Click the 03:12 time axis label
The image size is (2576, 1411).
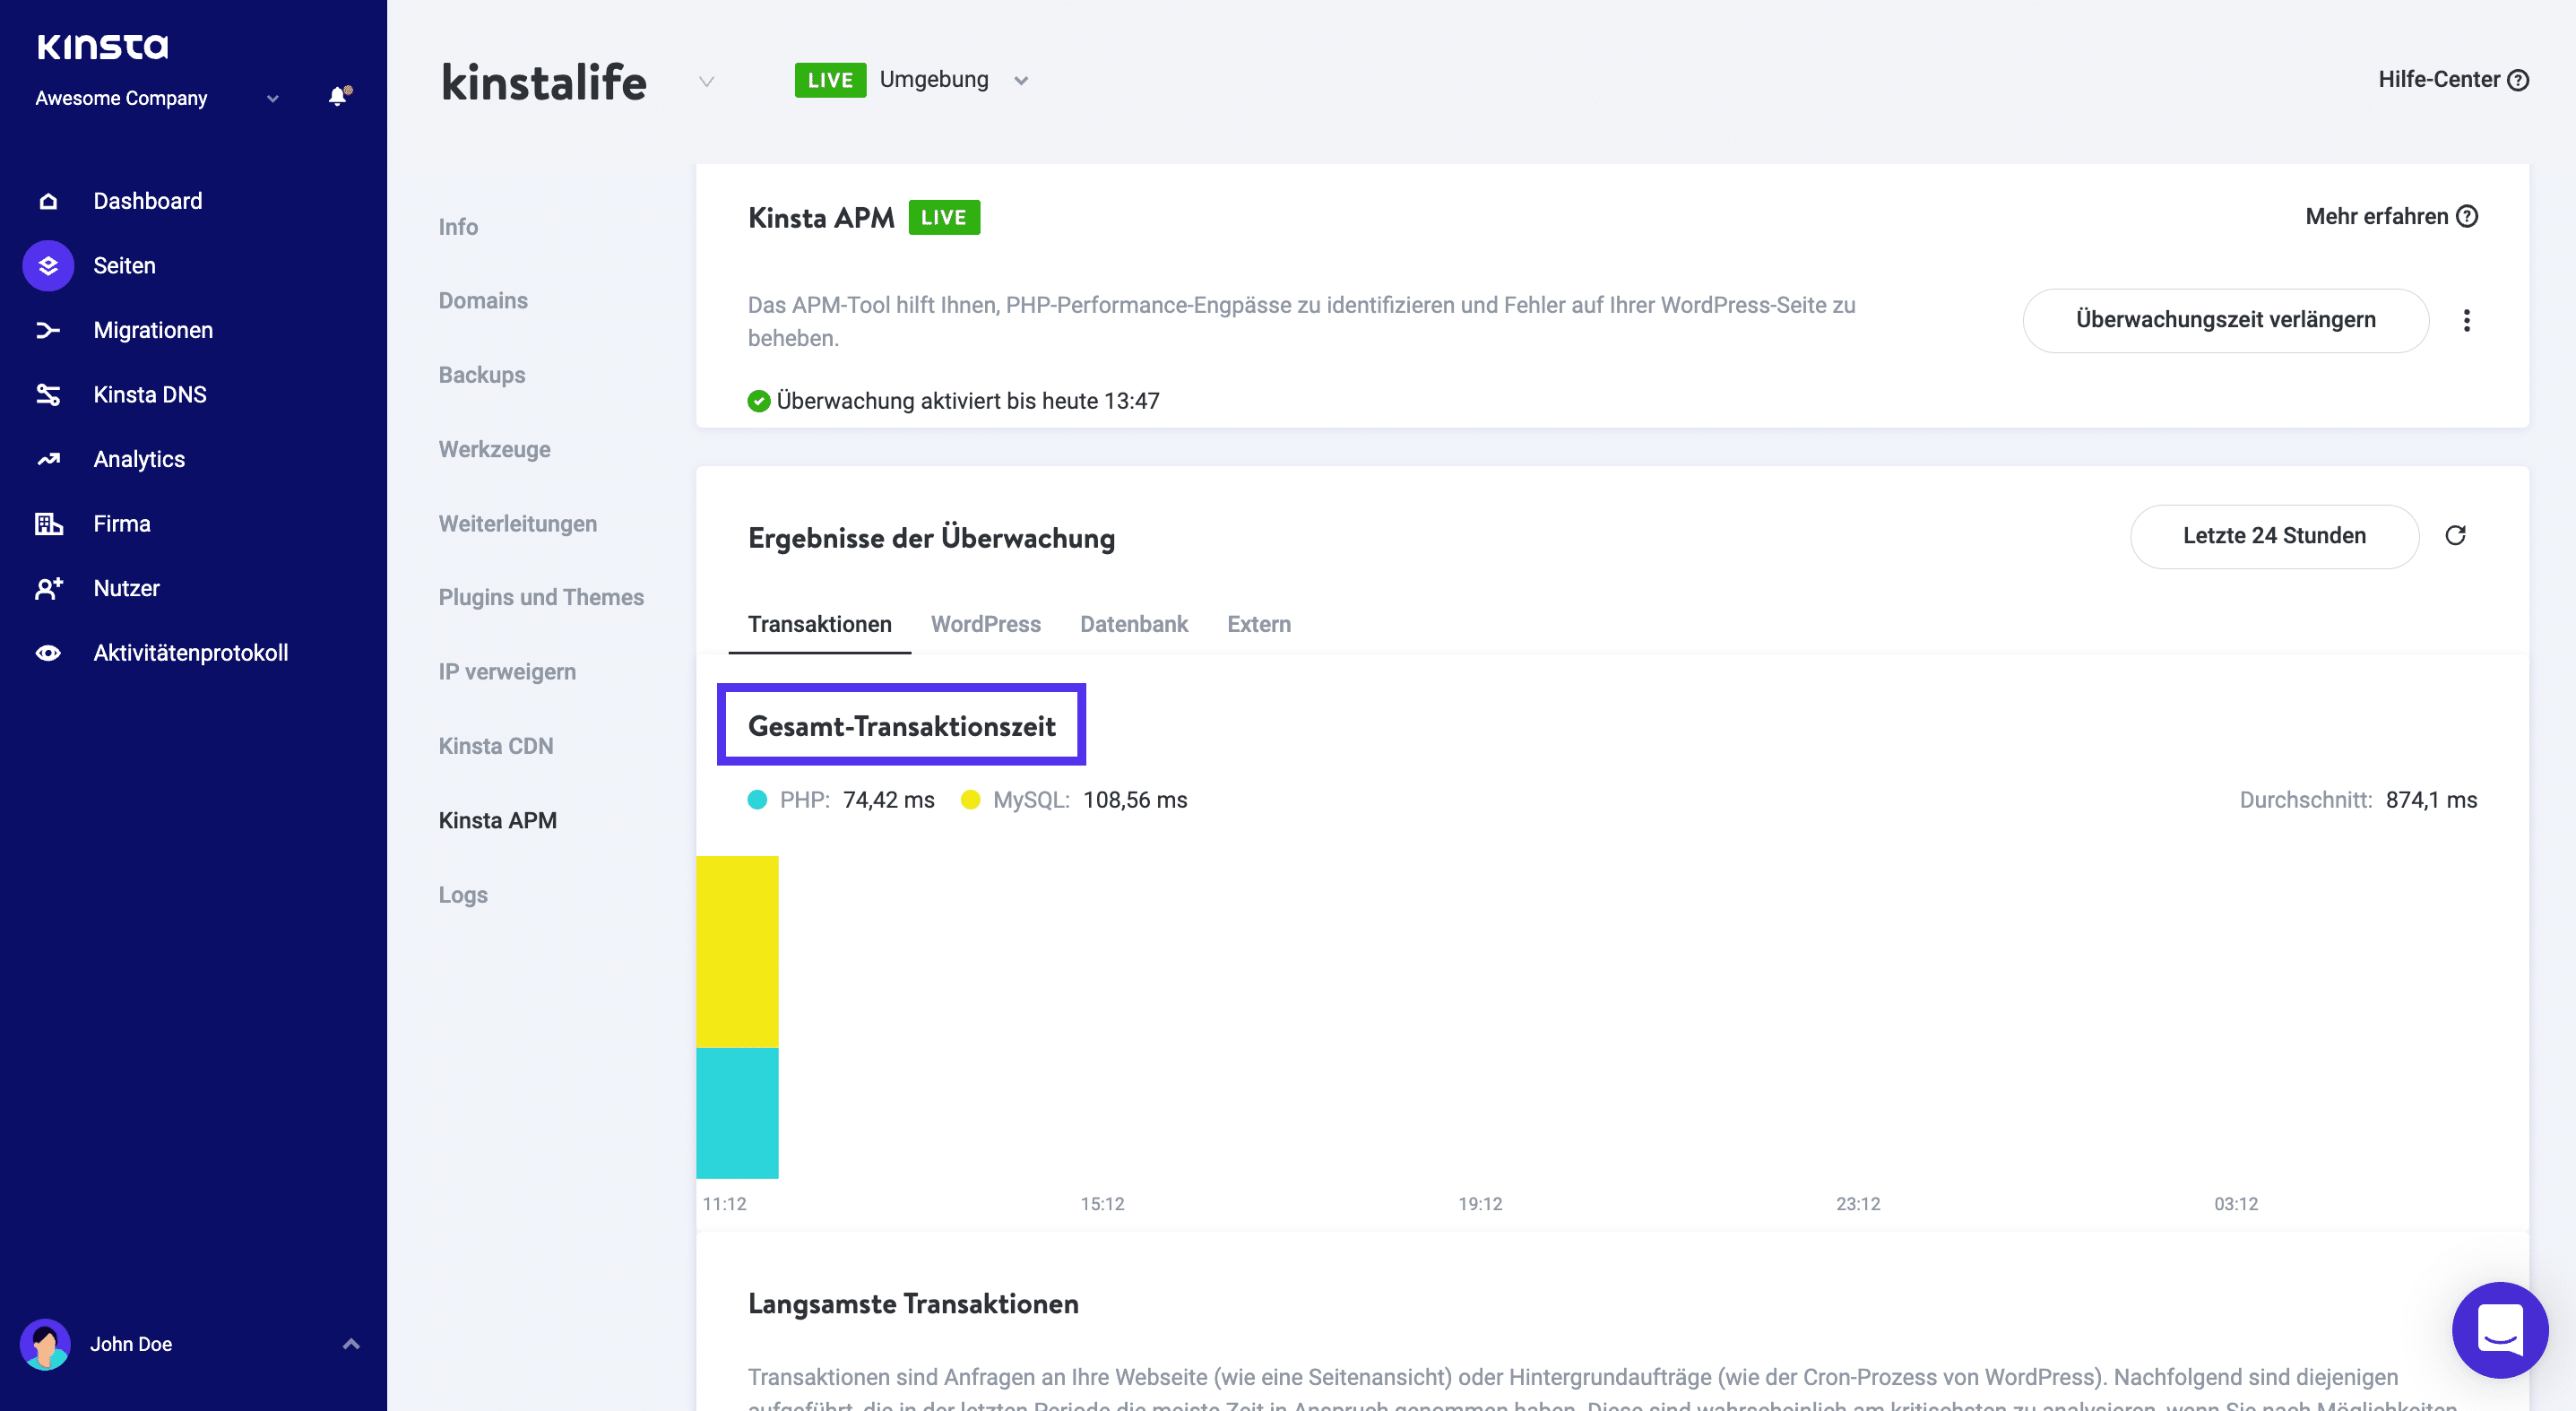[x=2236, y=1204]
